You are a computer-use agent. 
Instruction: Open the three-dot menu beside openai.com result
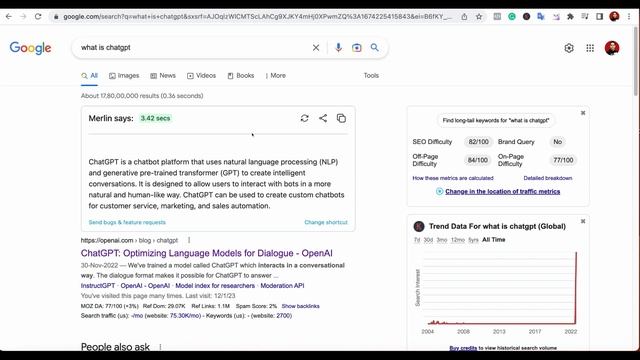coord(189,240)
